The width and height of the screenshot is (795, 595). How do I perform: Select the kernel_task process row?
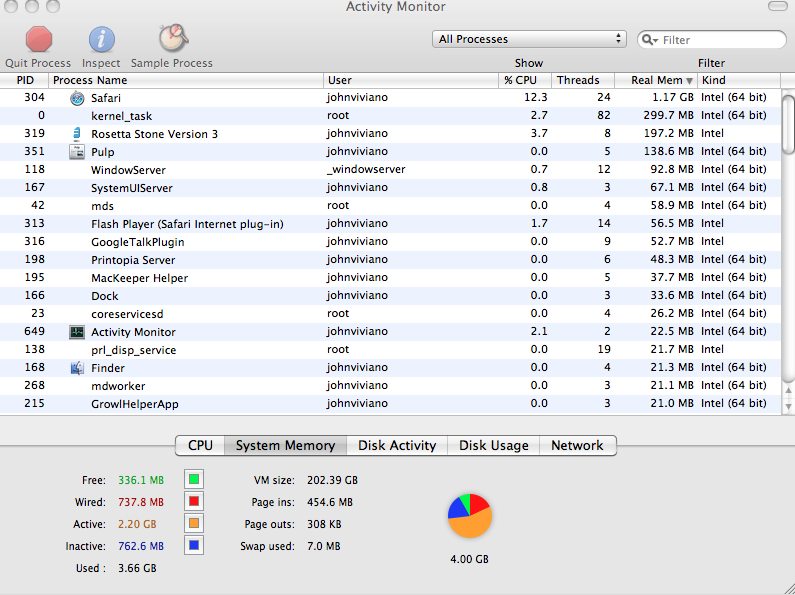[390, 116]
